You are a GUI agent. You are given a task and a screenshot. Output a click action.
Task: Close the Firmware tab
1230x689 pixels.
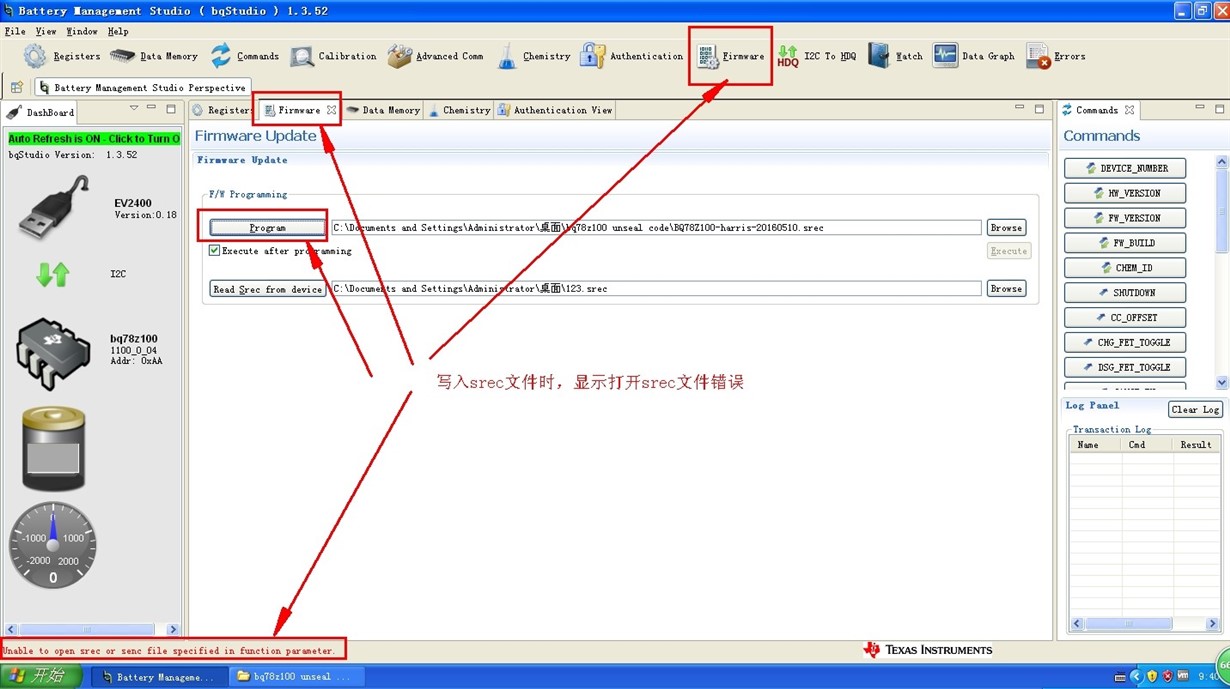[x=331, y=110]
